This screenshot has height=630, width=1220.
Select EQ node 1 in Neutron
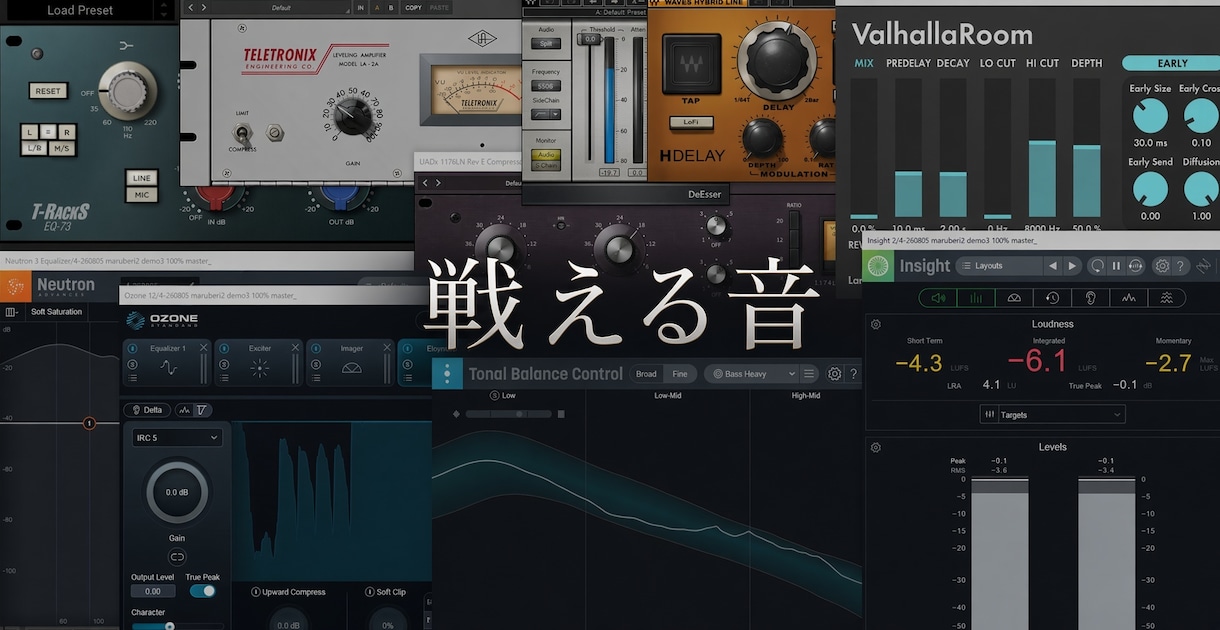click(x=89, y=423)
